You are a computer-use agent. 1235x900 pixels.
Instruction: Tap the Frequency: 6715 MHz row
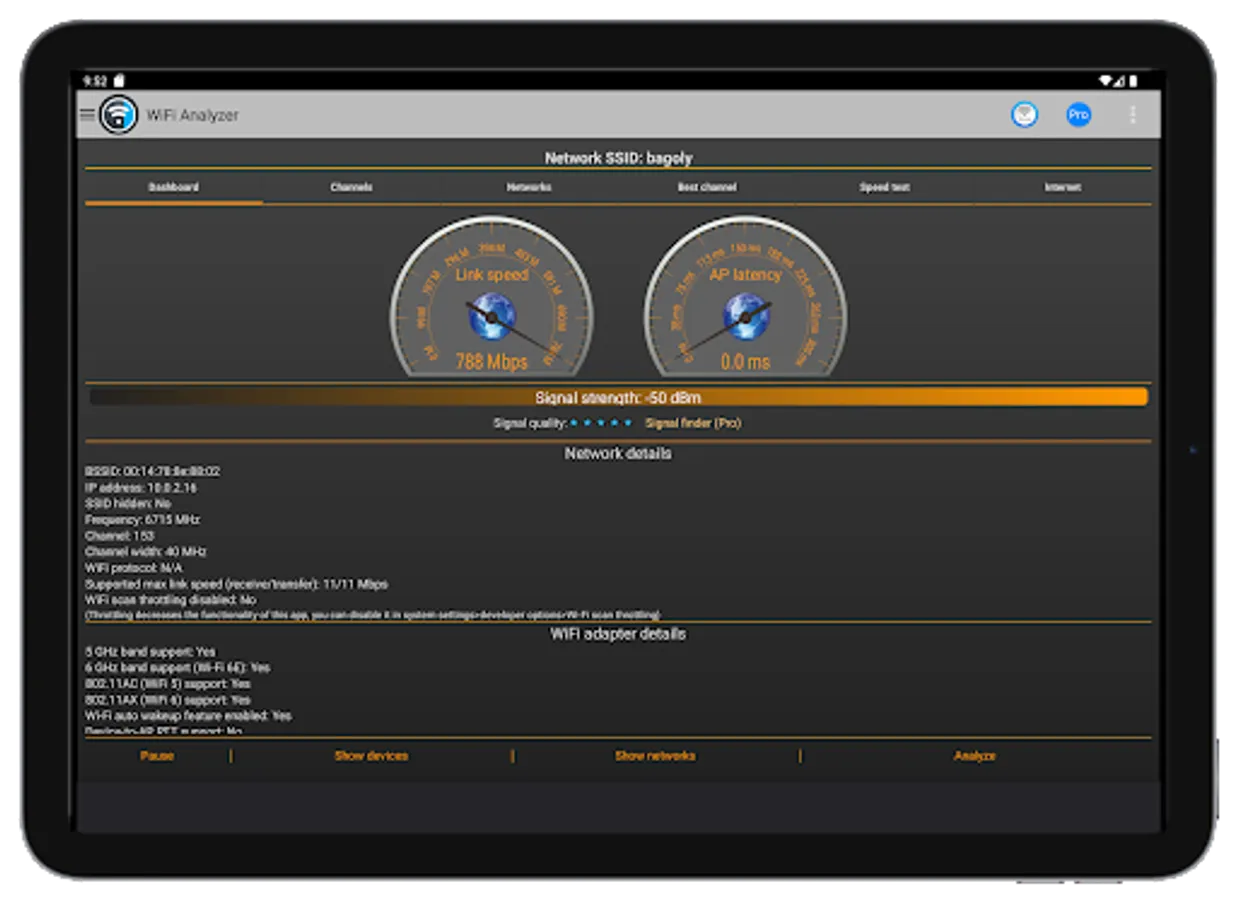pyautogui.click(x=143, y=519)
